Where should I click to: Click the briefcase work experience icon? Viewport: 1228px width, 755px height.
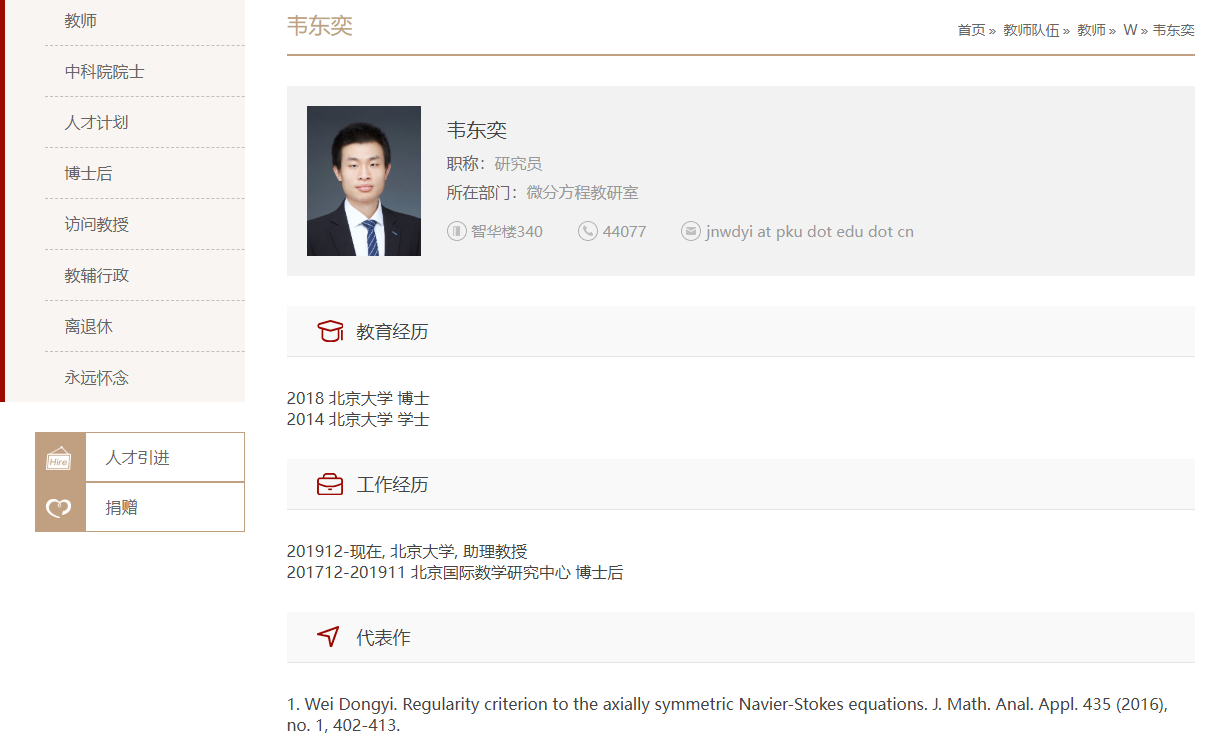[x=330, y=485]
